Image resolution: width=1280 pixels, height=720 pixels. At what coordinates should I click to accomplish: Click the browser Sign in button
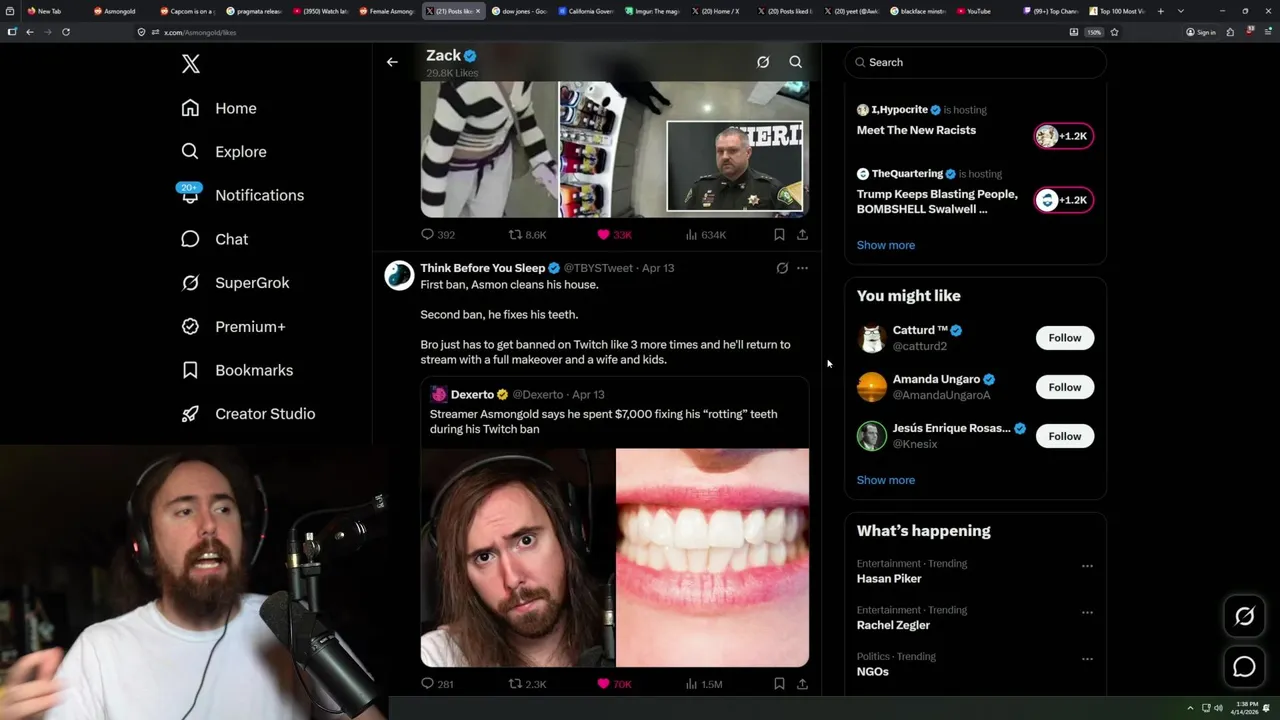click(x=1201, y=32)
